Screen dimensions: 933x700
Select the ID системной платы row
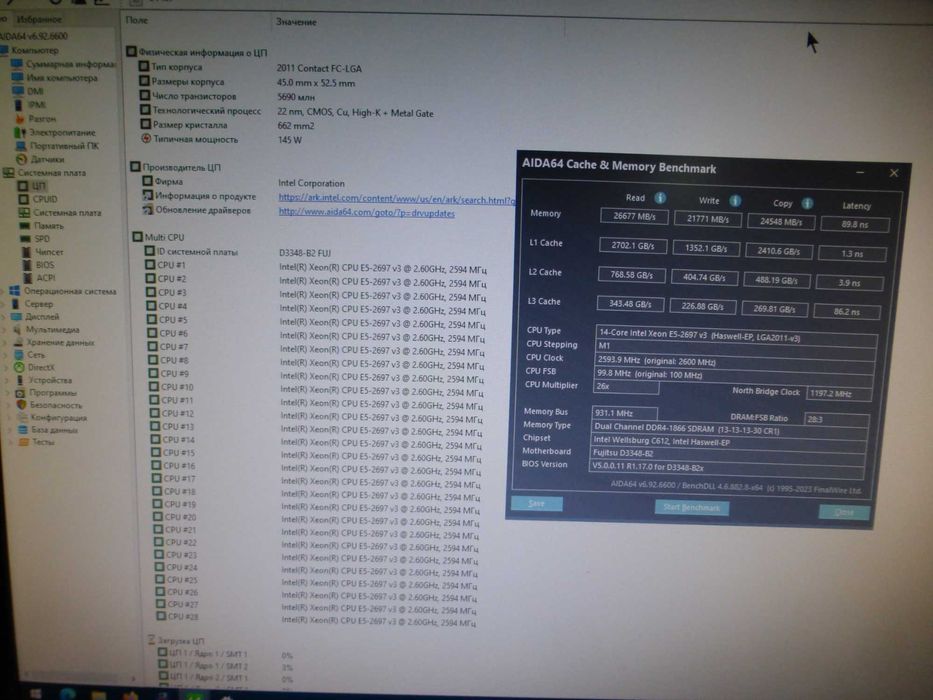238,252
